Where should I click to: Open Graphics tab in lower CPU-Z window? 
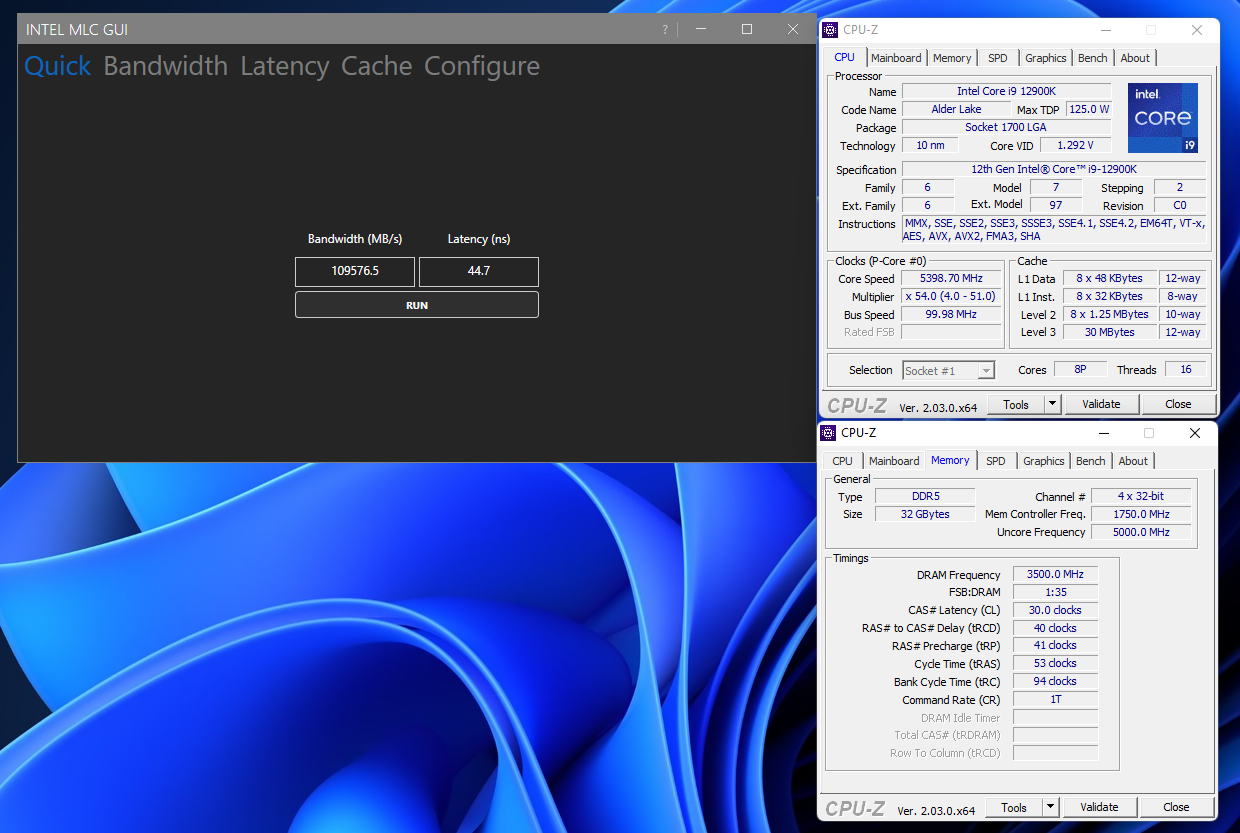click(x=1044, y=461)
